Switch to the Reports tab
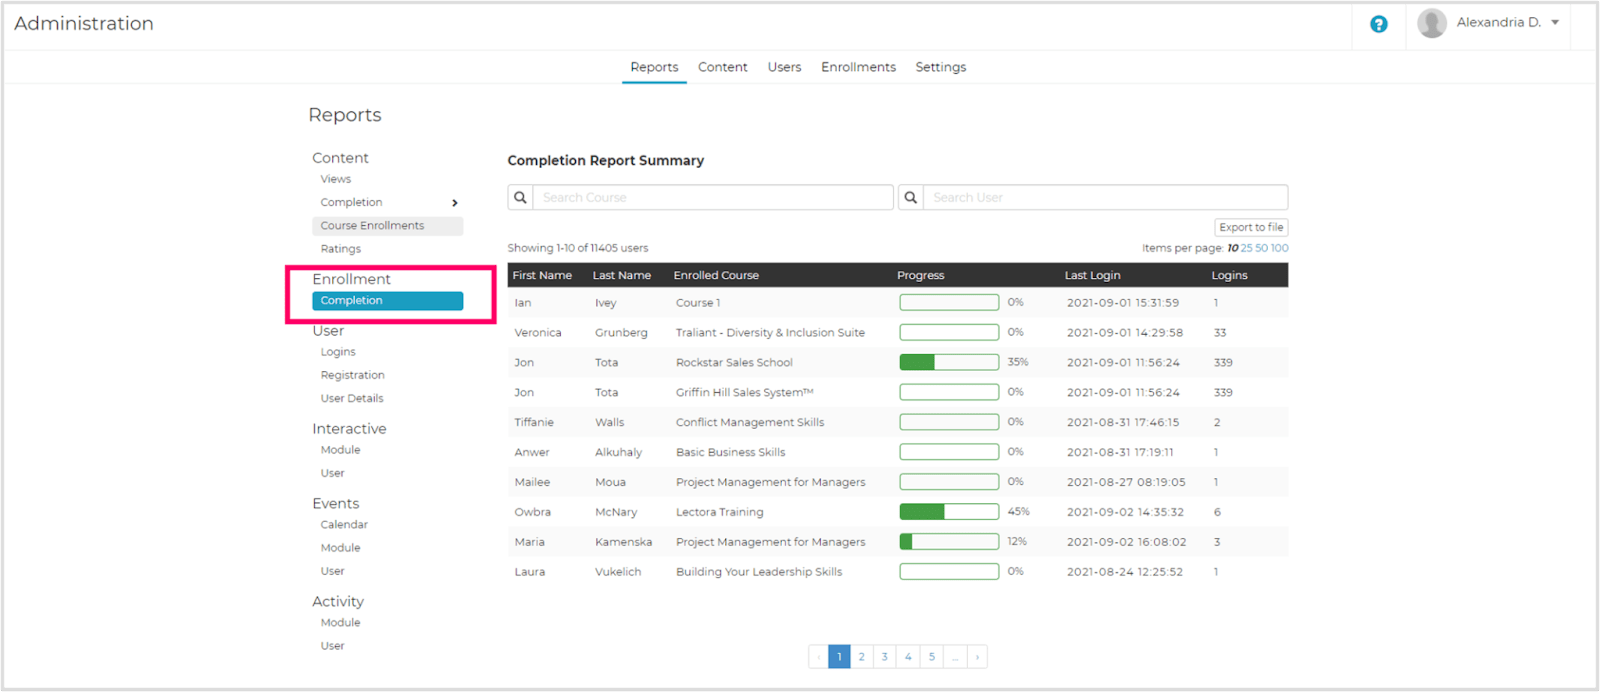1600x692 pixels. (654, 67)
